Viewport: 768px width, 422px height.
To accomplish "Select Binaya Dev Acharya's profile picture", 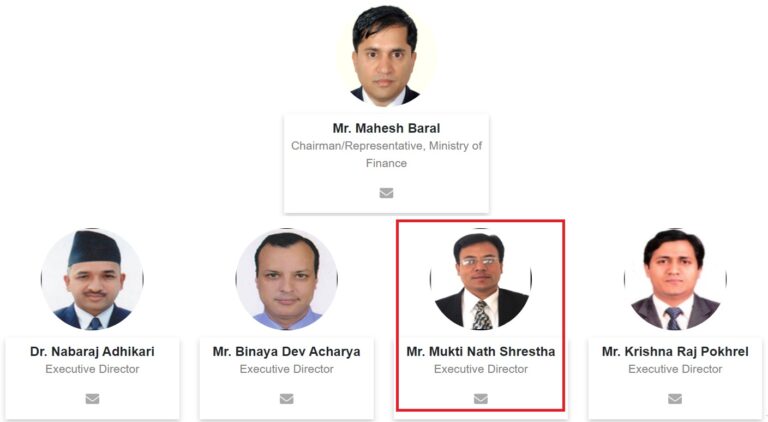I will [287, 279].
